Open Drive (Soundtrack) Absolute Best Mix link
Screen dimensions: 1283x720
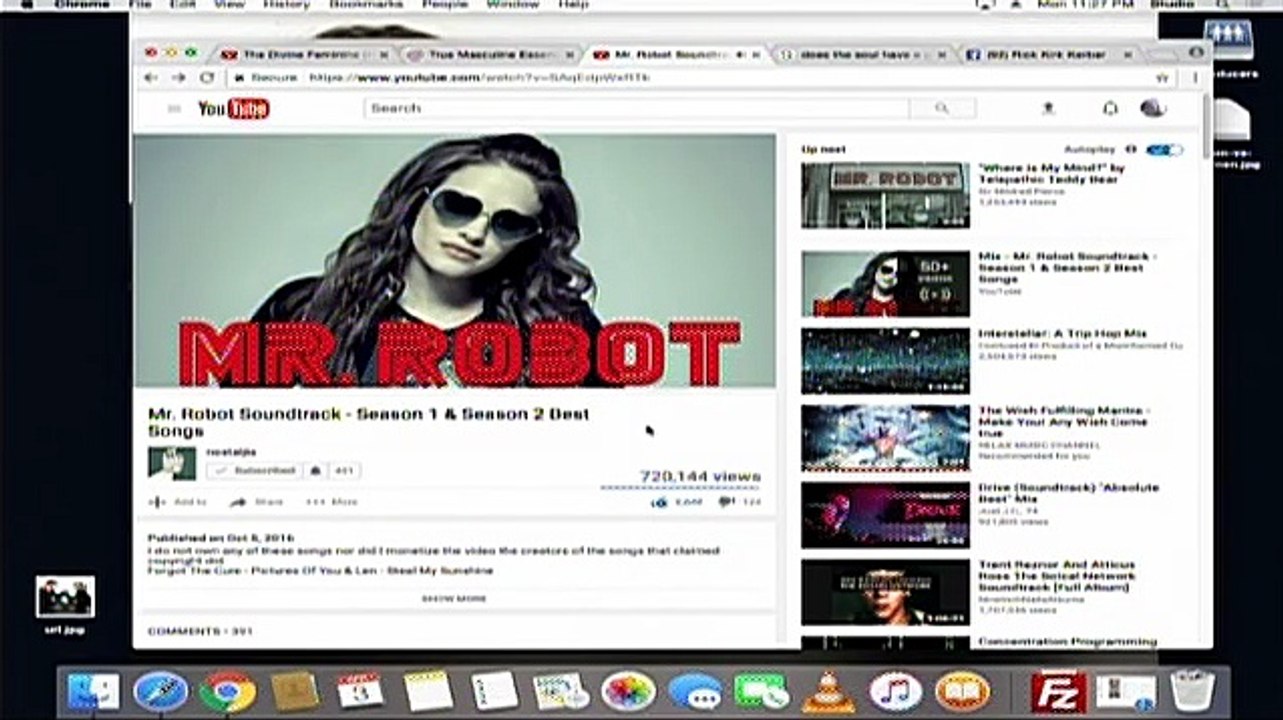coord(1068,493)
